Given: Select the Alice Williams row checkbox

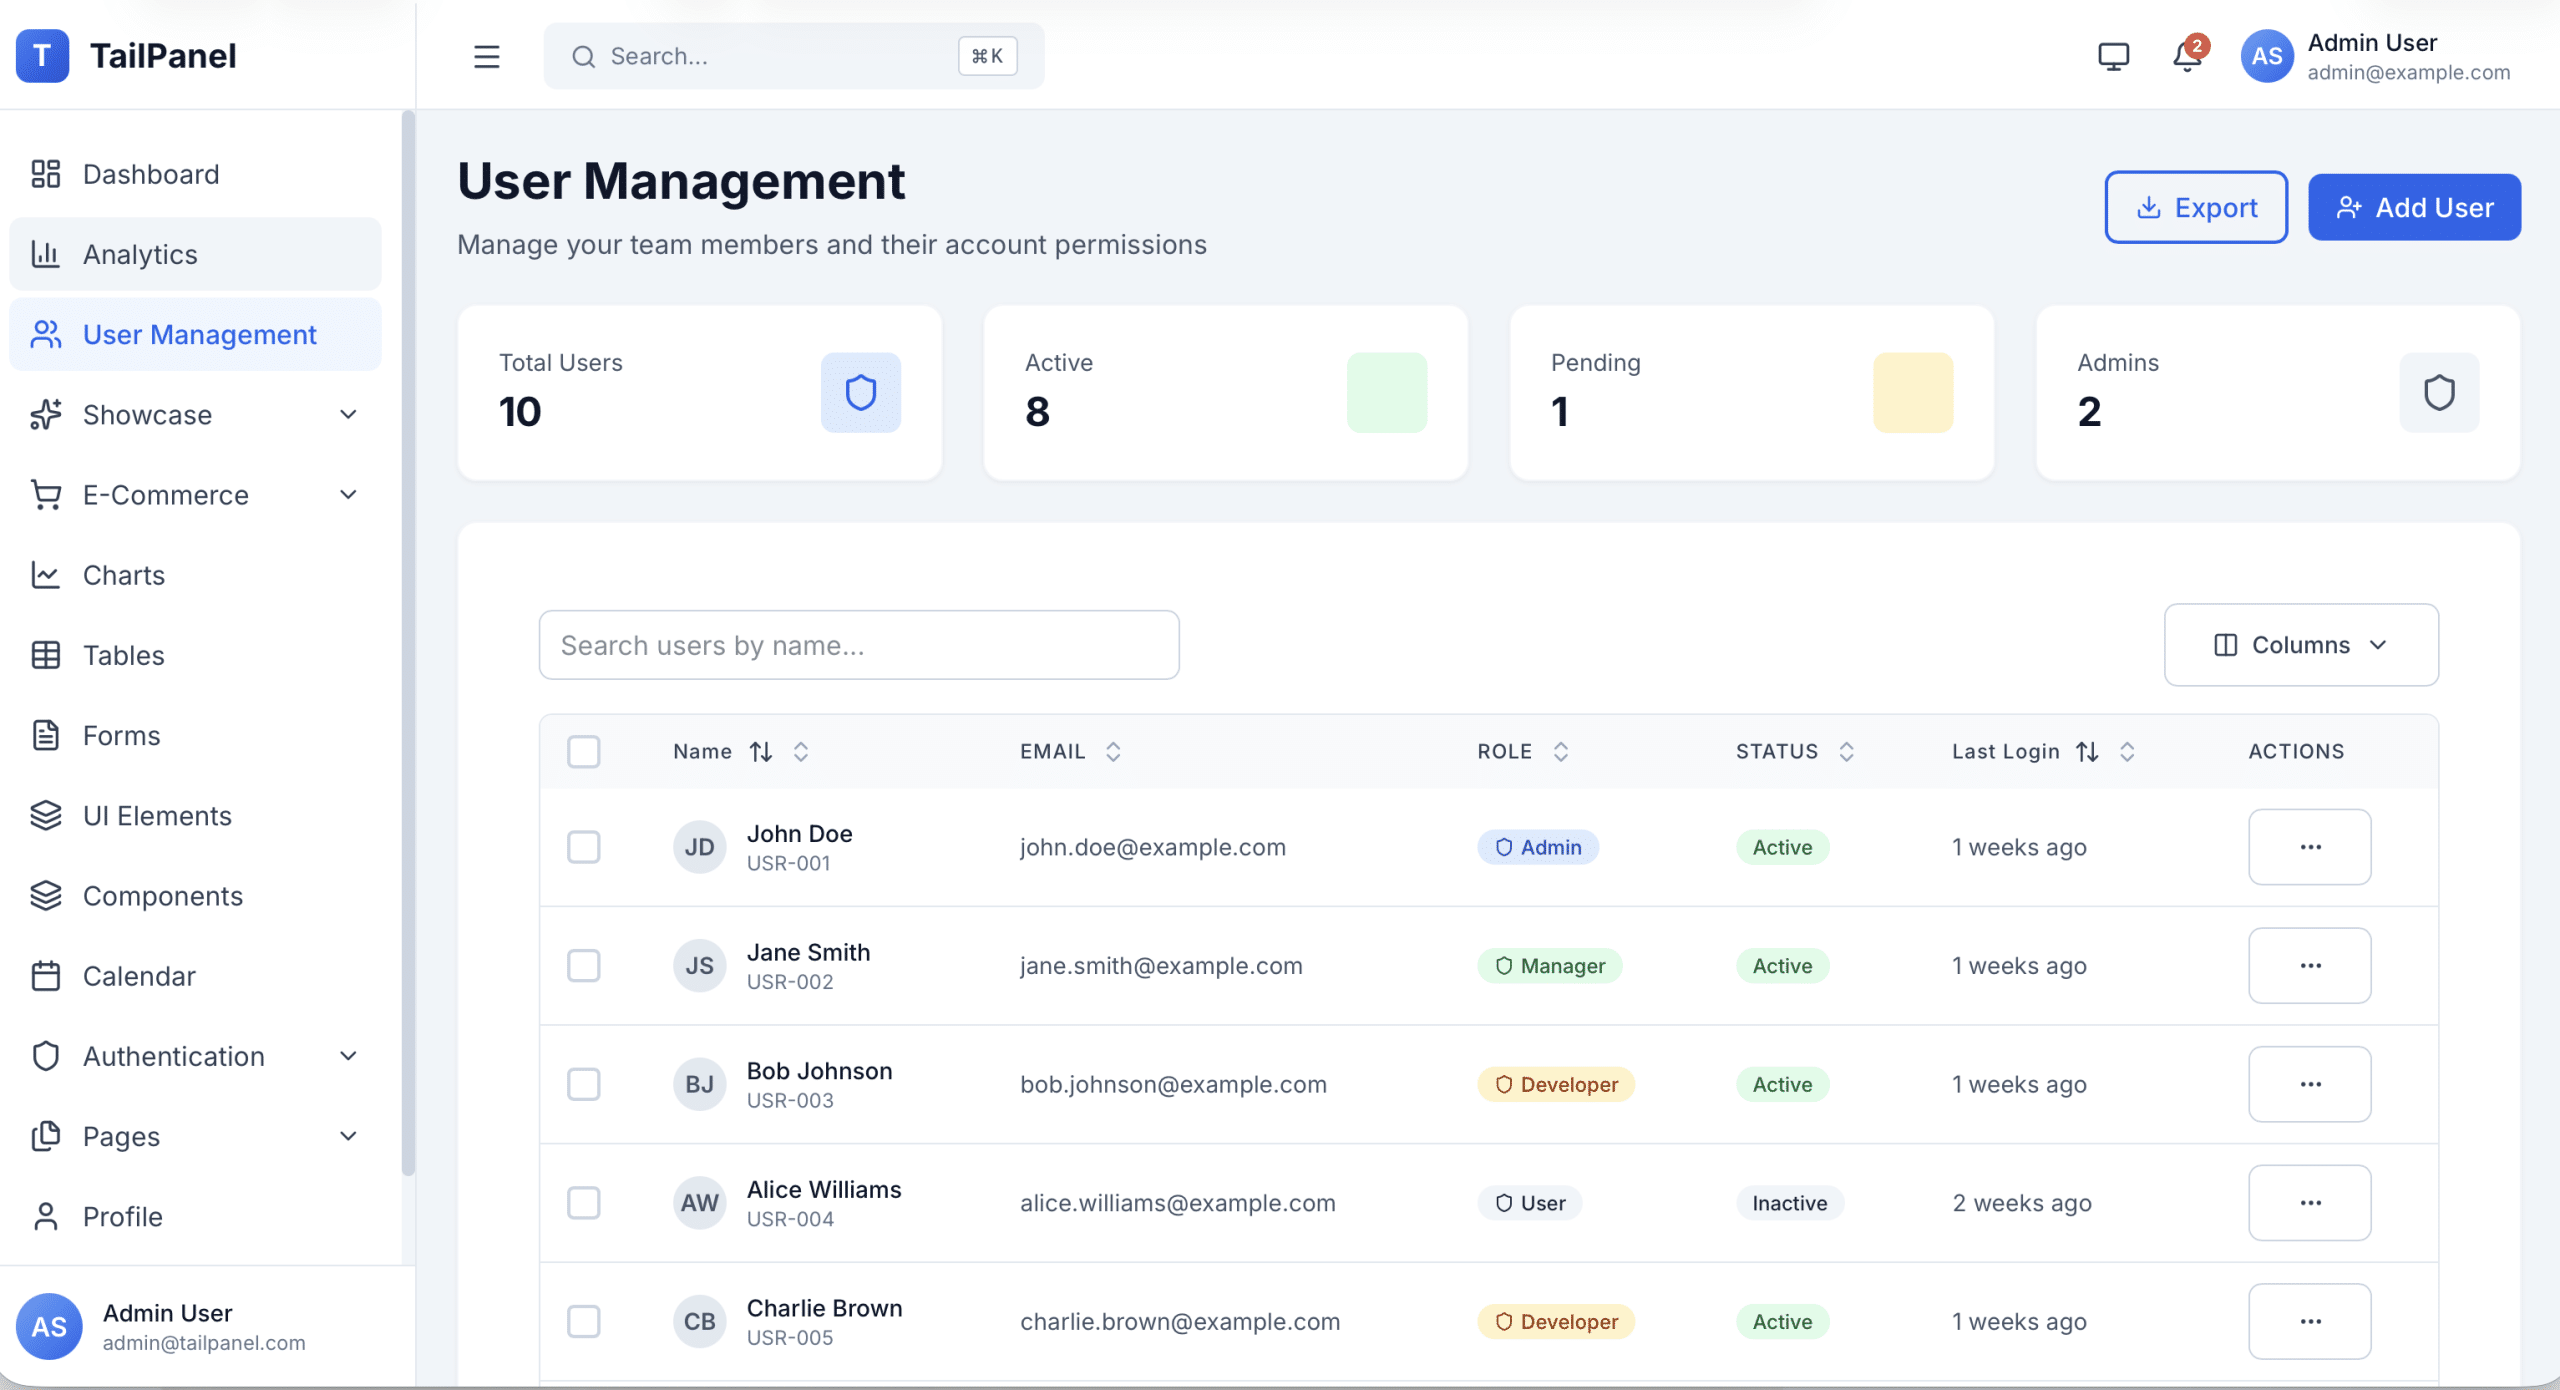Looking at the screenshot, I should point(583,1203).
